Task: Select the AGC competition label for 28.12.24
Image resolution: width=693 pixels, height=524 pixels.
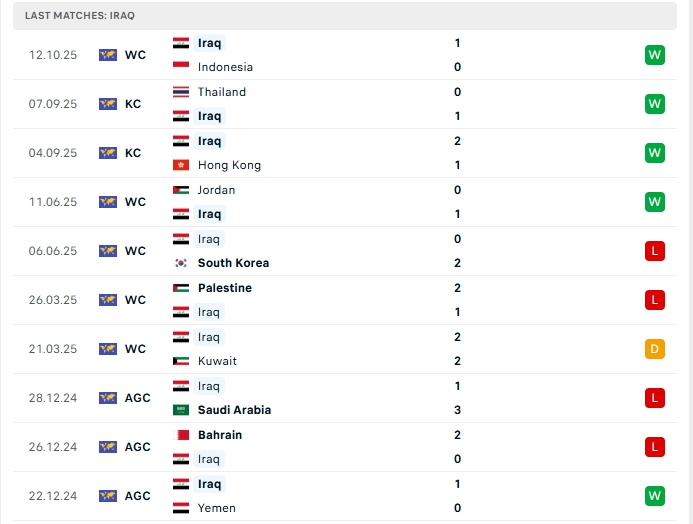Action: (x=138, y=398)
